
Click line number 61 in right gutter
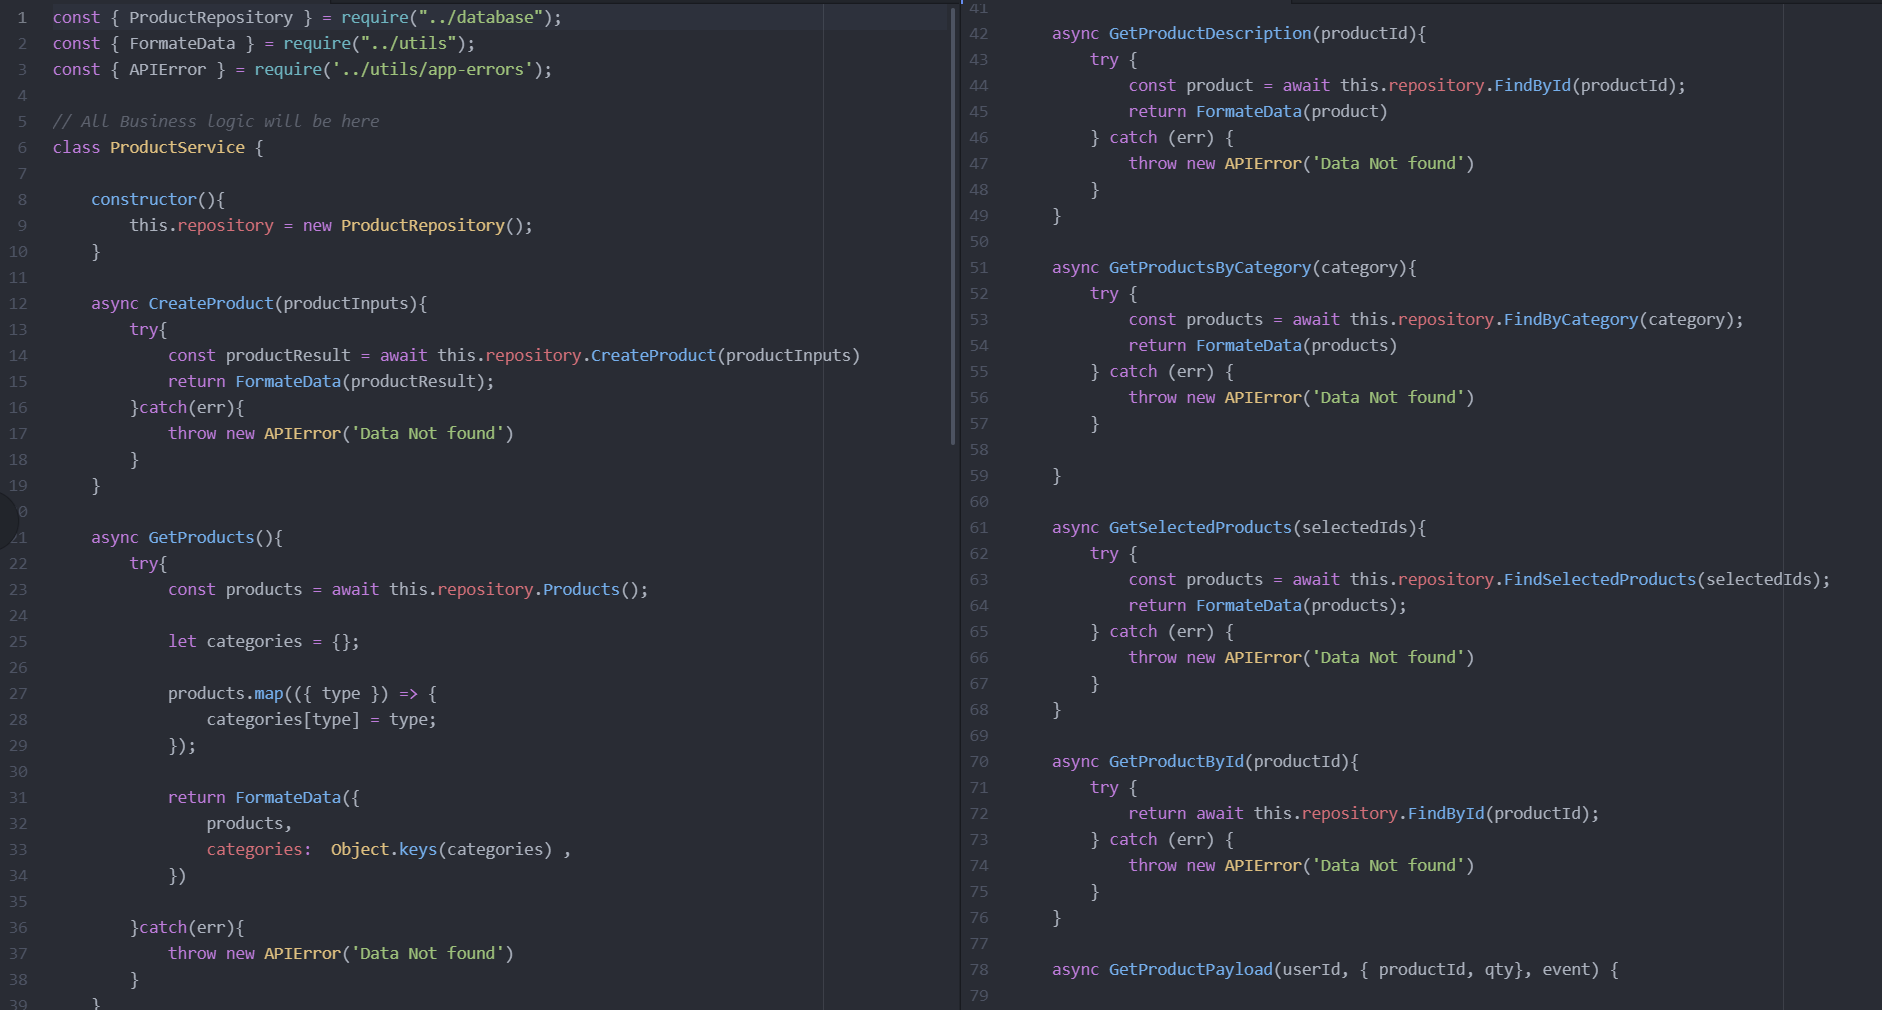pos(979,527)
